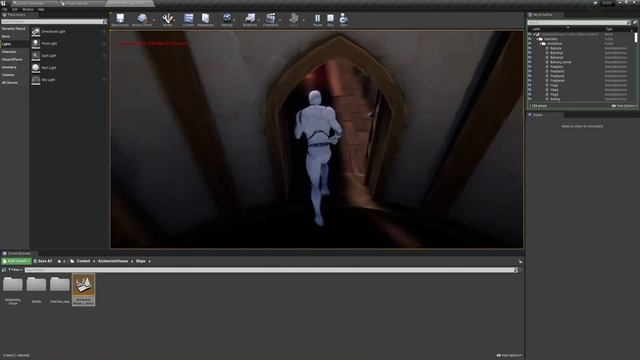Open the File menu
640x360 pixels.
(4, 9)
